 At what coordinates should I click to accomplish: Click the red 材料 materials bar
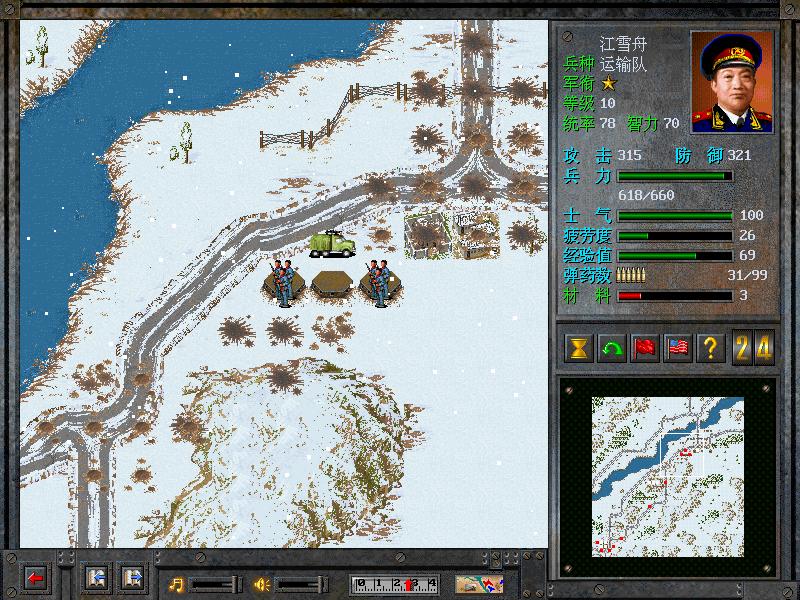675,295
